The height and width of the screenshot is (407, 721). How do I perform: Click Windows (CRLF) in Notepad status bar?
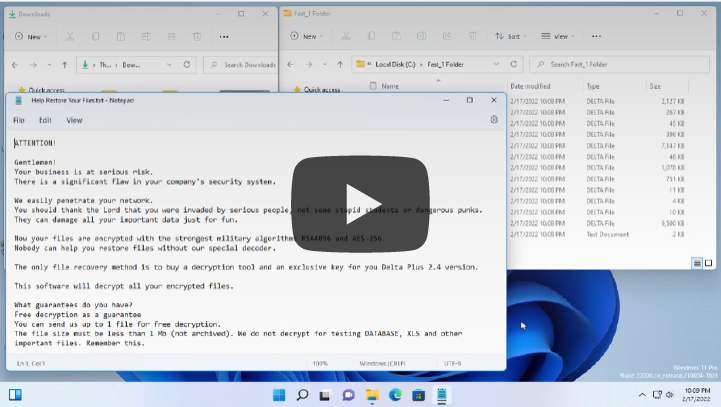[x=383, y=363]
